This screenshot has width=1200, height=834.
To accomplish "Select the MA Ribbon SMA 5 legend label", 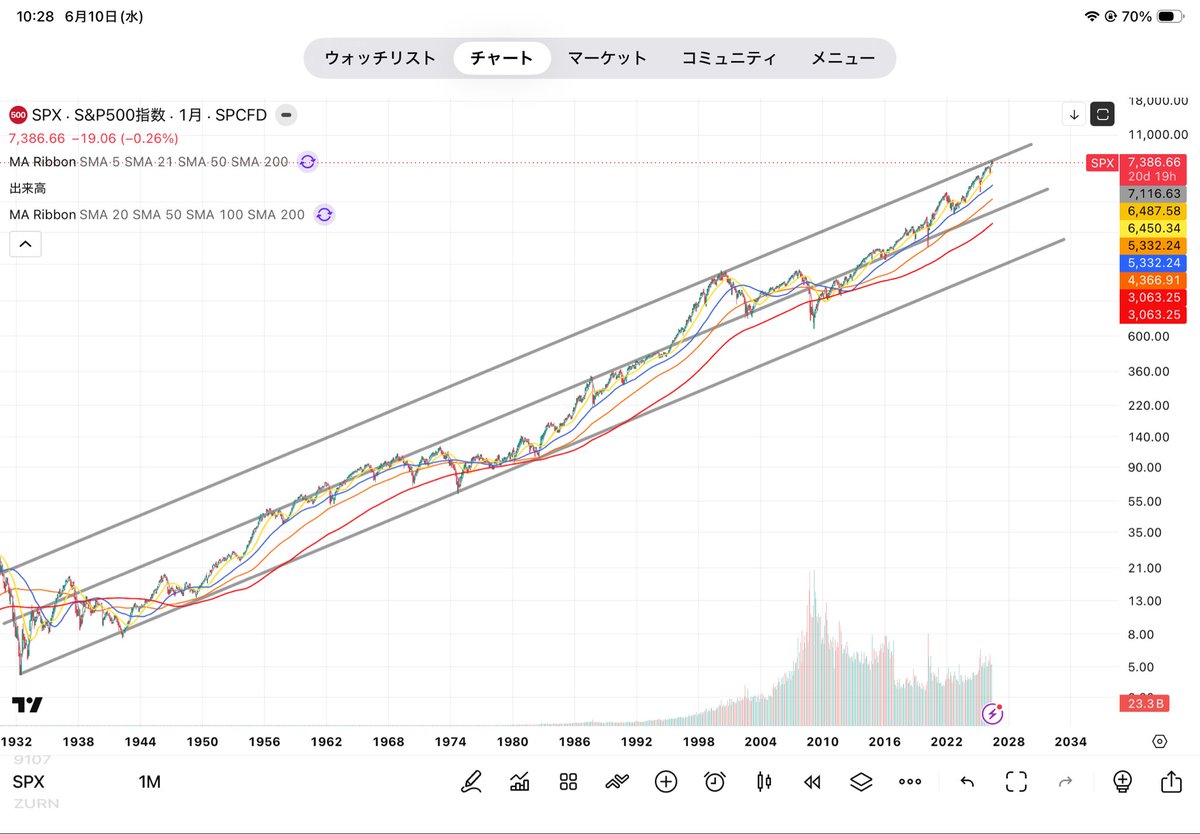I will click(x=150, y=161).
